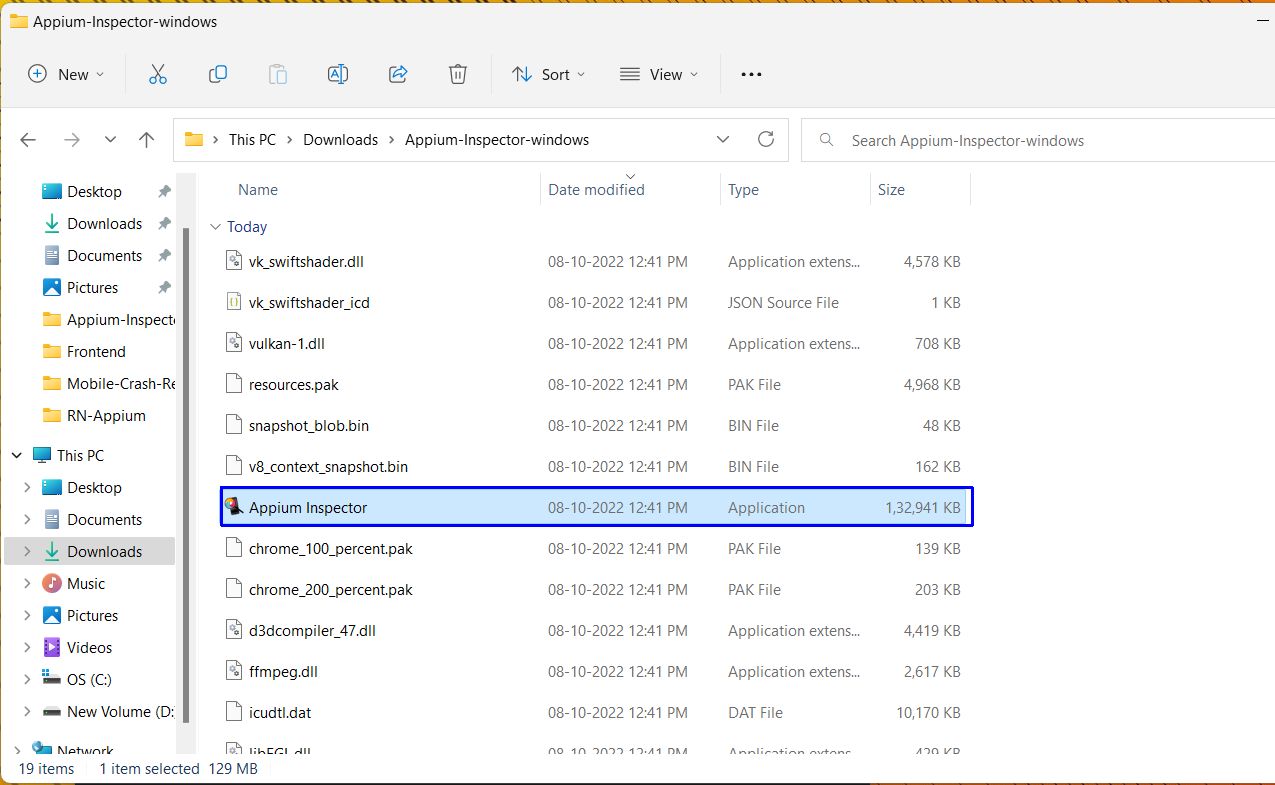The height and width of the screenshot is (785, 1275).
Task: Select the chrome_200_percent.pak file name
Action: point(331,589)
